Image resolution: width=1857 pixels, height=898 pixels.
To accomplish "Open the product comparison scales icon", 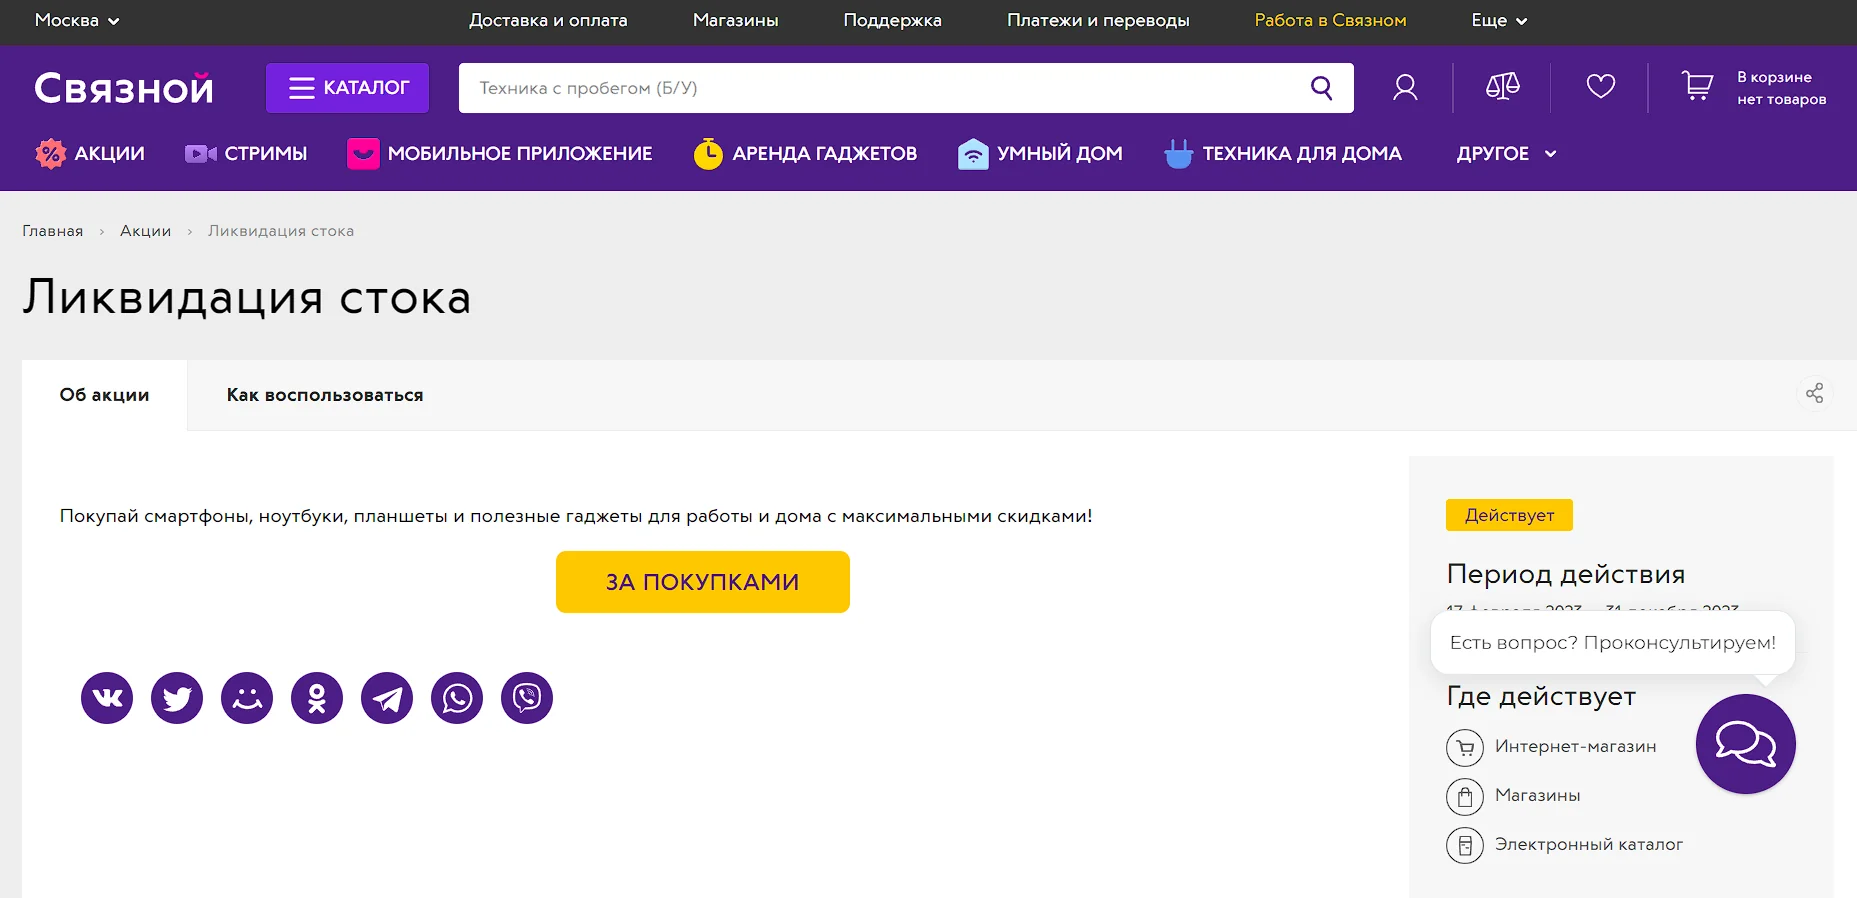I will [x=1502, y=88].
